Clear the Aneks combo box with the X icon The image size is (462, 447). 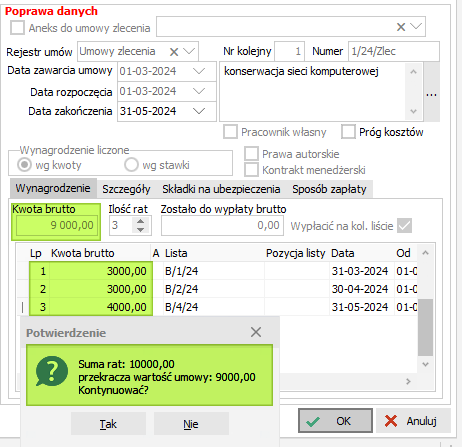[x=401, y=27]
